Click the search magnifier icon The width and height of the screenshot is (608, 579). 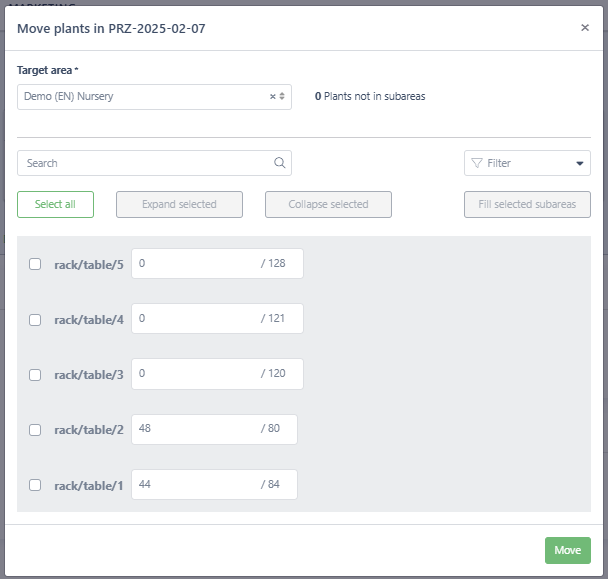[280, 162]
